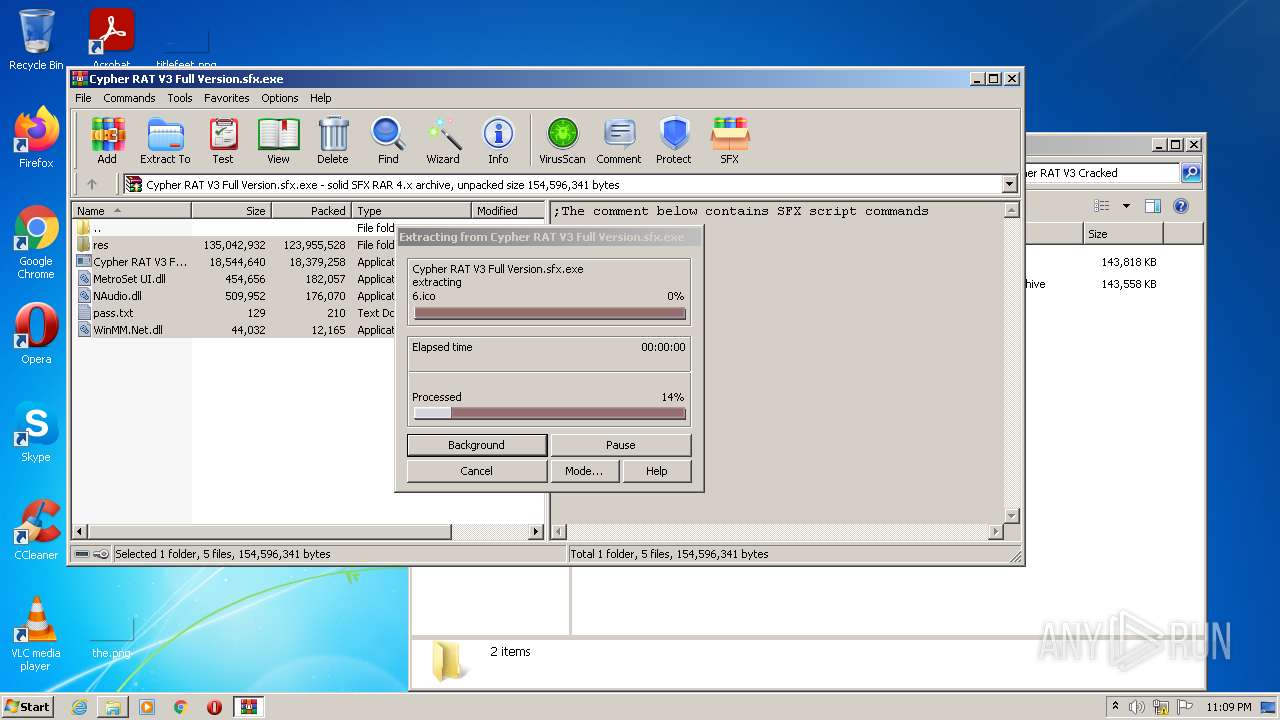Sort files by Size column header
This screenshot has height=720, width=1280.
coord(232,211)
